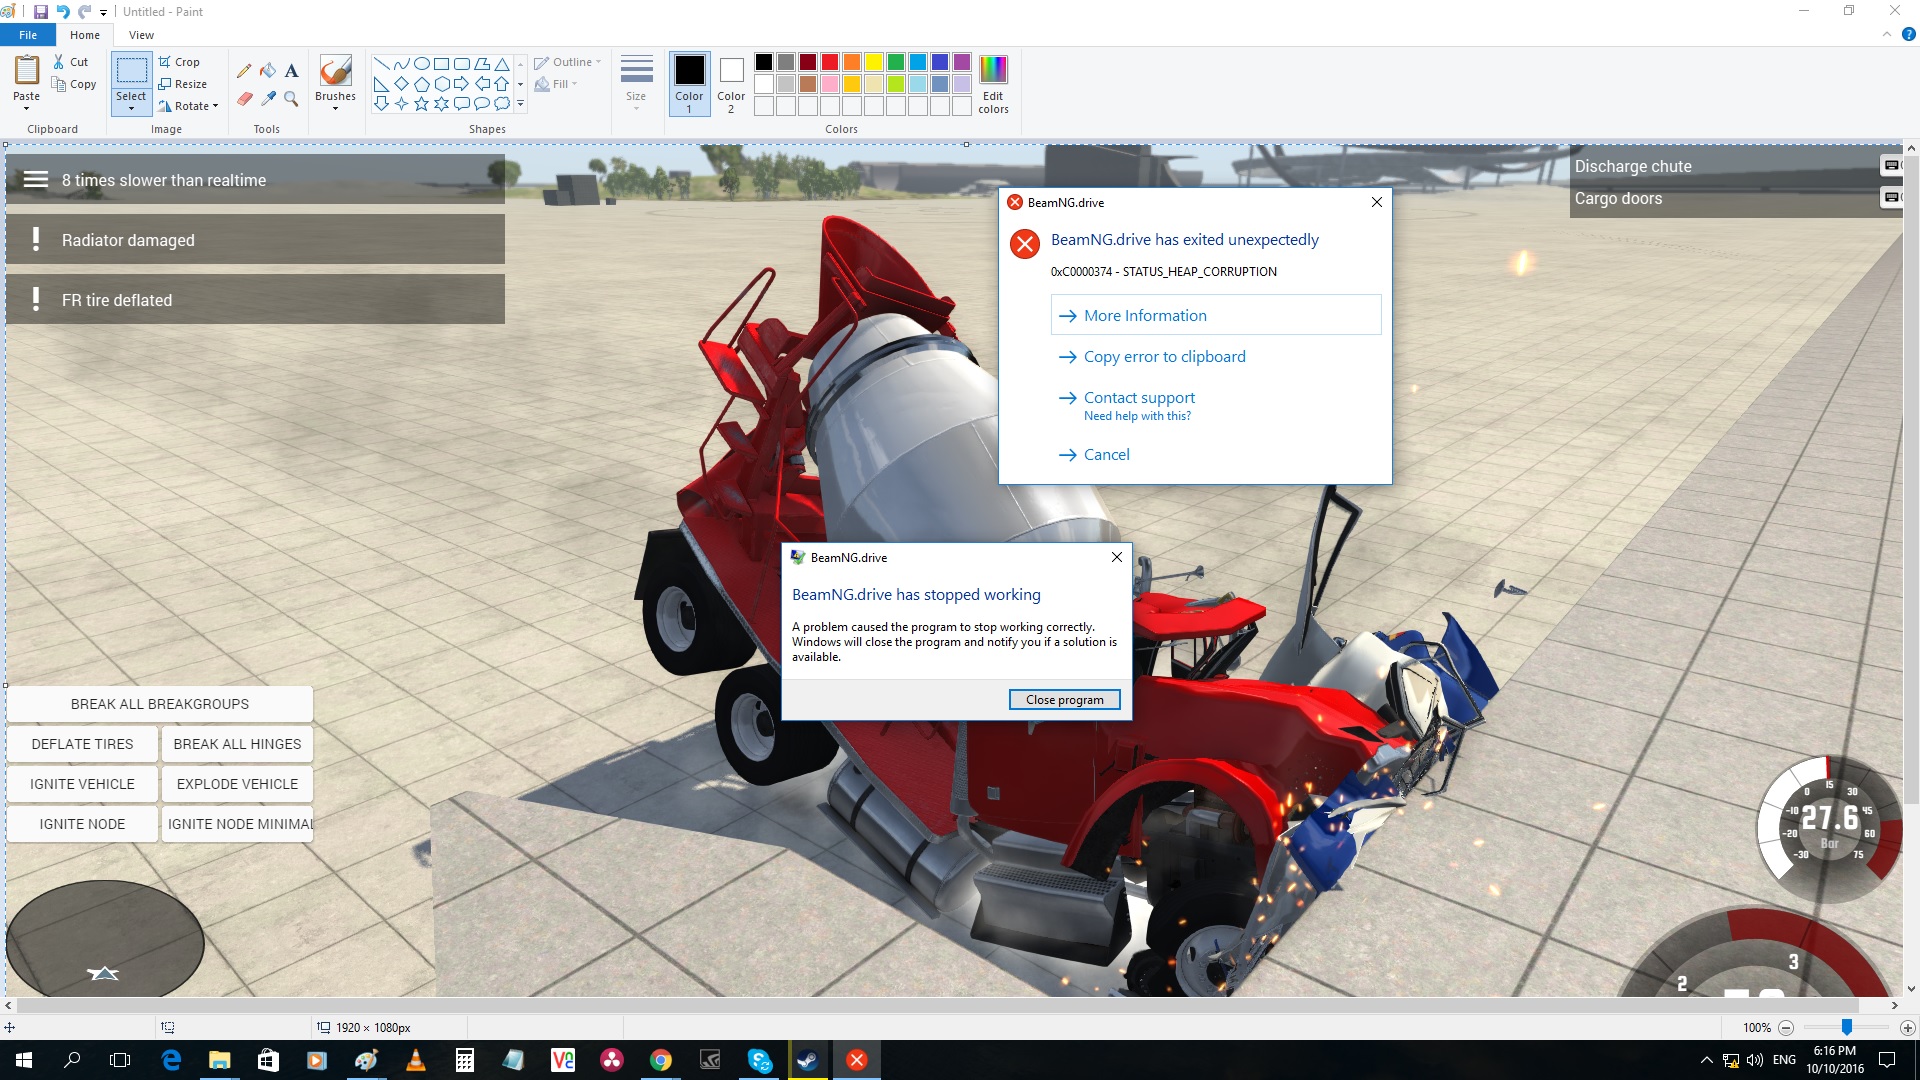
Task: Choose the Oval shape
Action: click(x=422, y=64)
